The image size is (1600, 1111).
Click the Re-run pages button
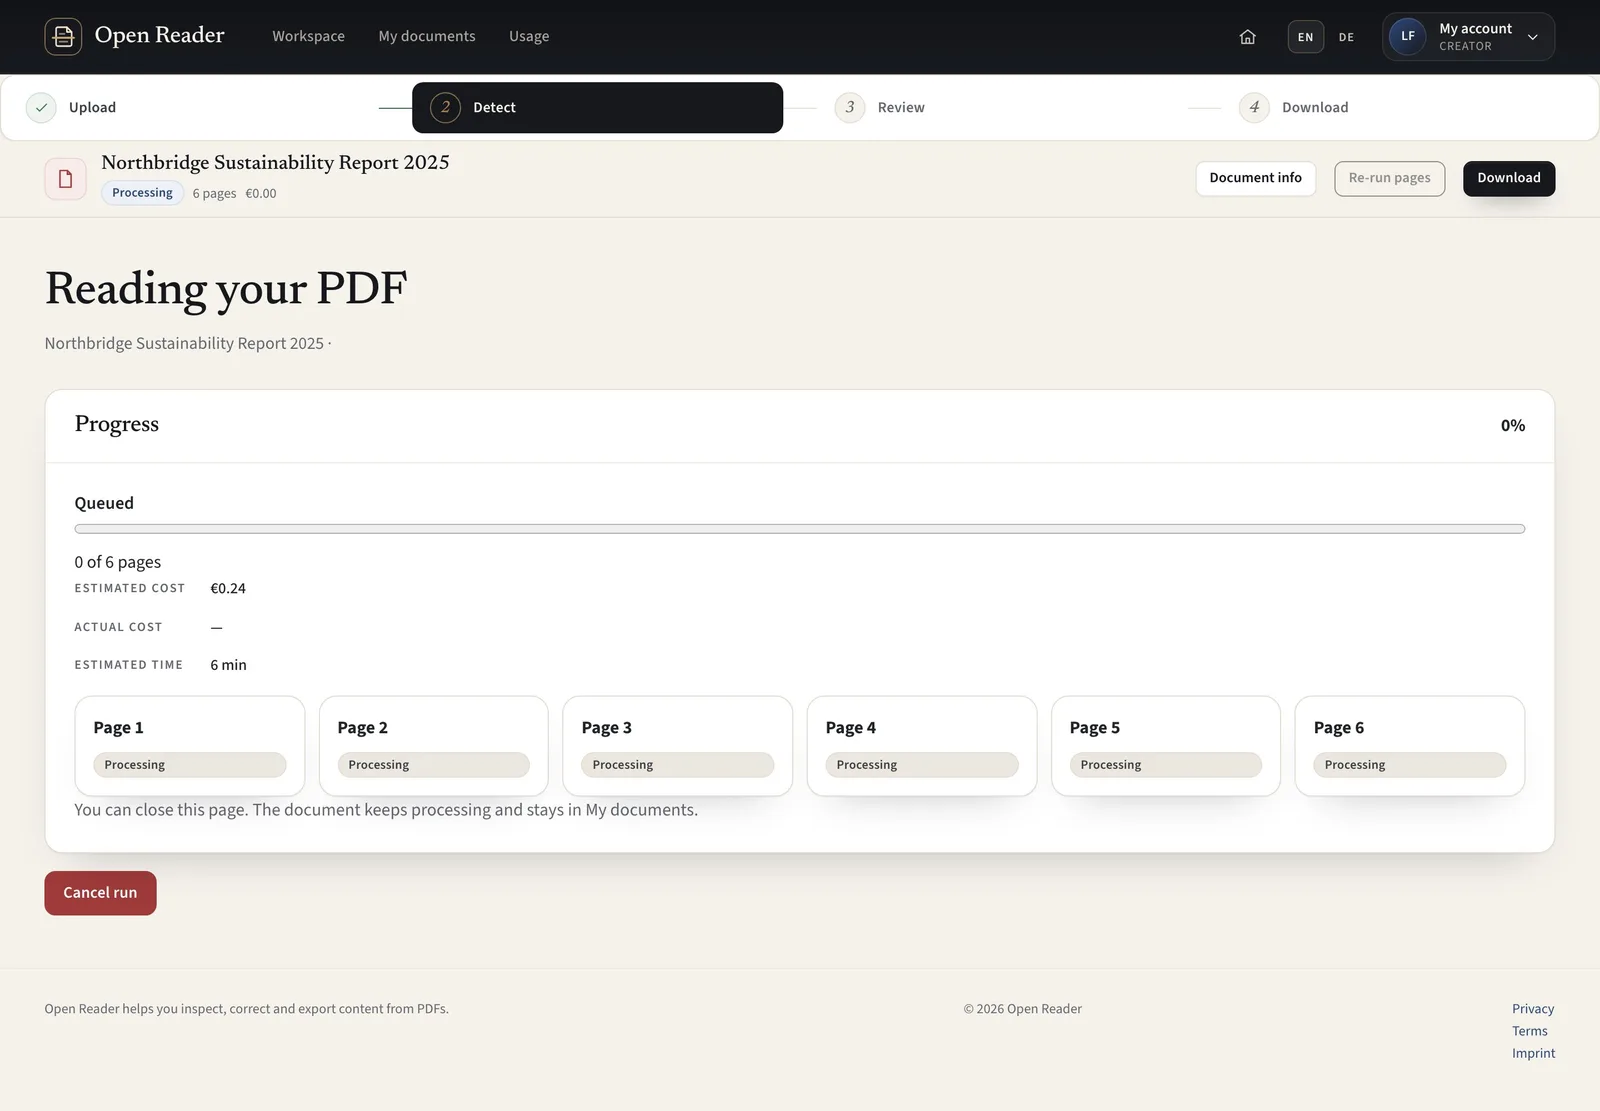tap(1389, 178)
